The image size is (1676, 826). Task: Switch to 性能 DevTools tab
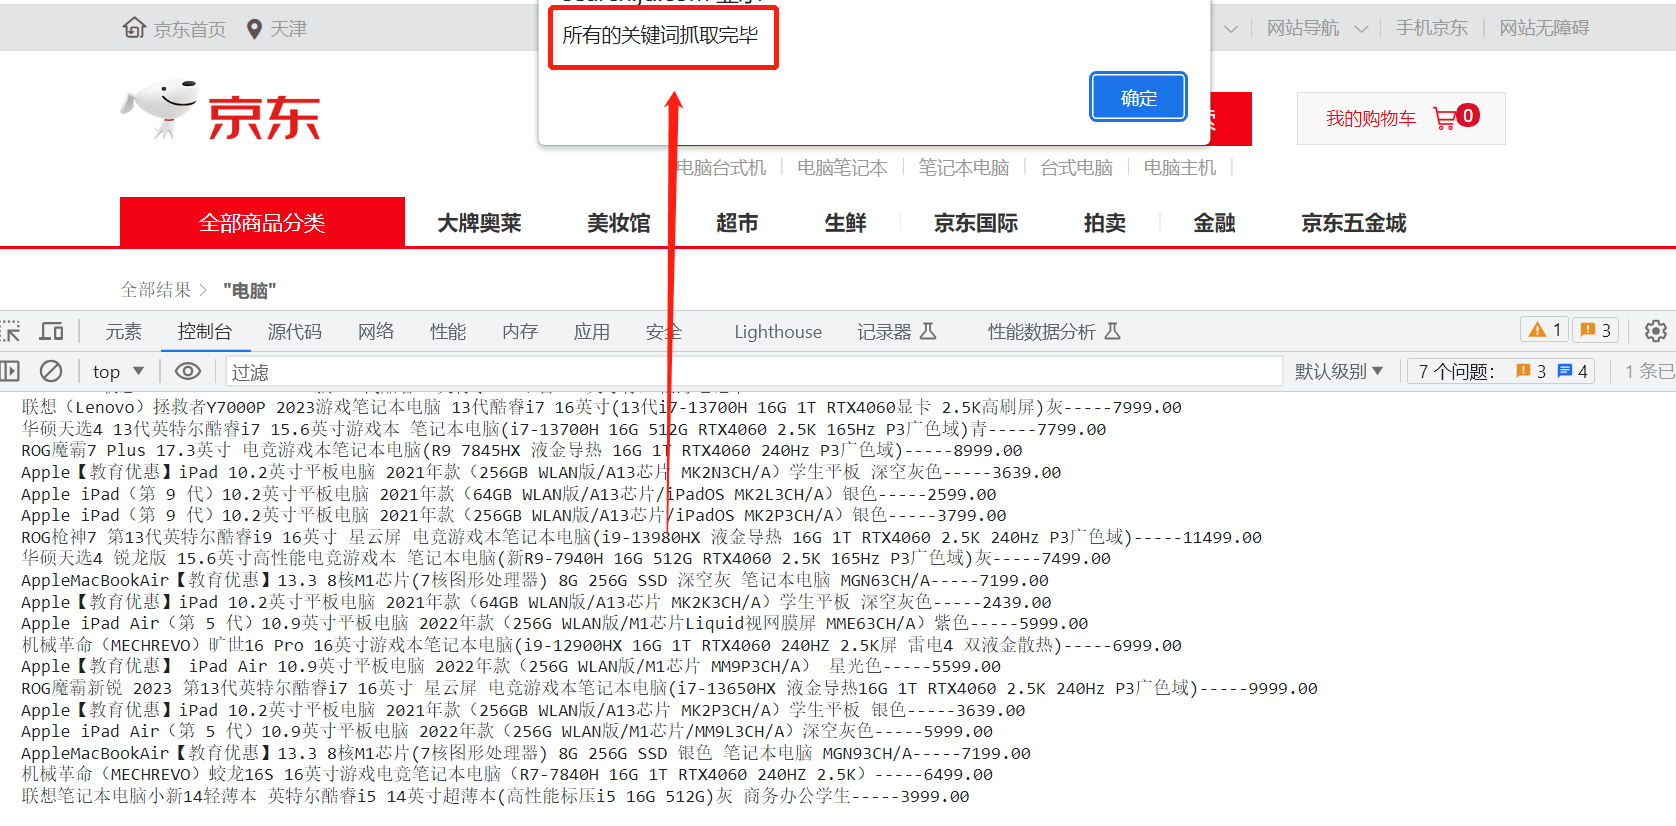coord(448,331)
